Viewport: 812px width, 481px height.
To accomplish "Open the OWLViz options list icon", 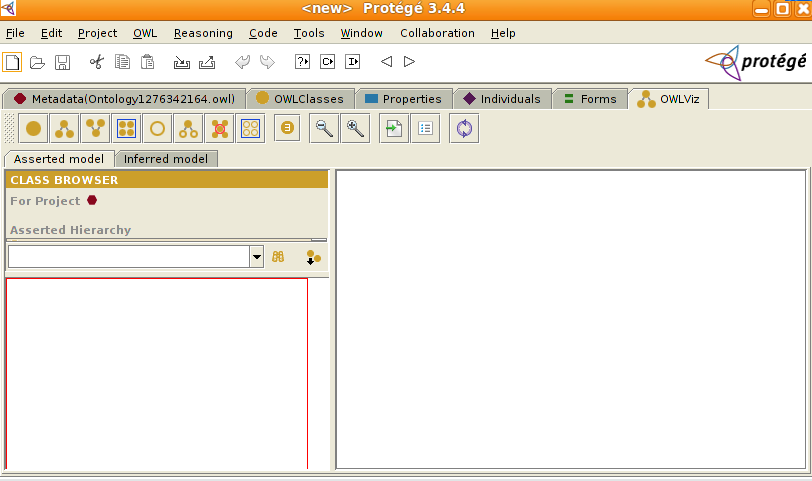I will click(425, 128).
